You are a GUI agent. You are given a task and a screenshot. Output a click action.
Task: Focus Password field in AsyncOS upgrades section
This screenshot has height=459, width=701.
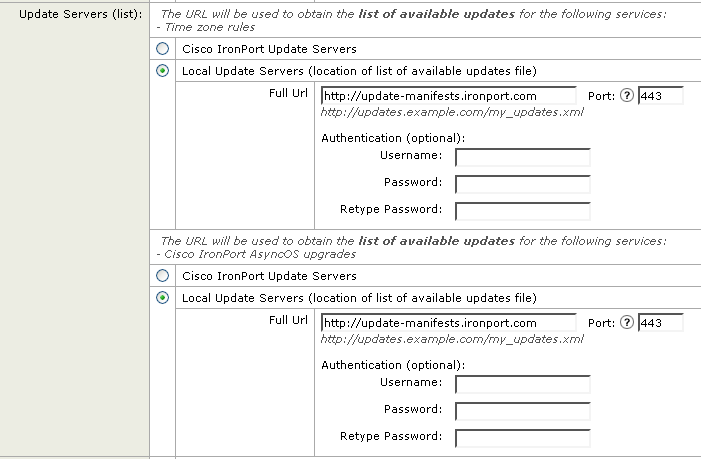click(x=523, y=411)
